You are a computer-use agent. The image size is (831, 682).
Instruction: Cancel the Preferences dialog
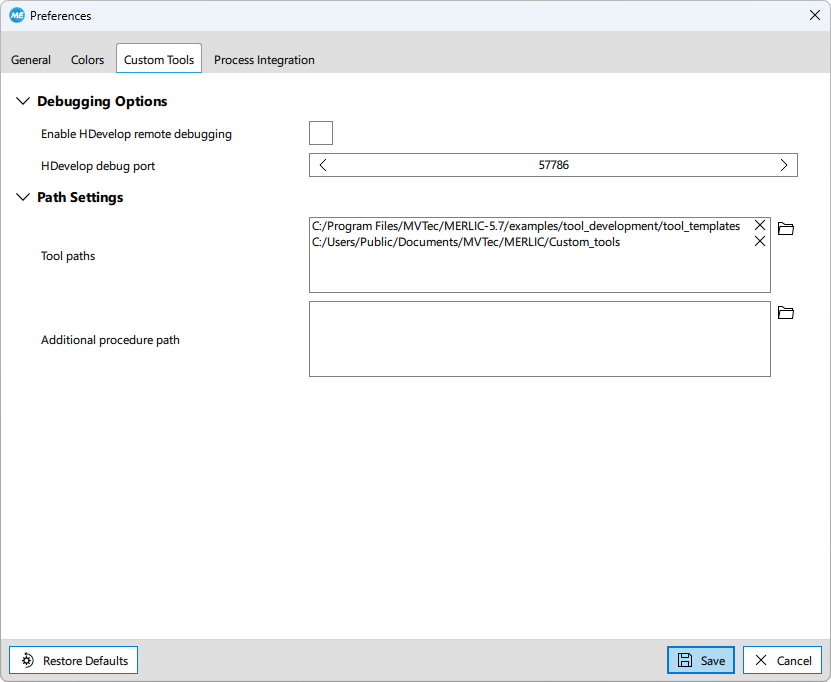(783, 660)
